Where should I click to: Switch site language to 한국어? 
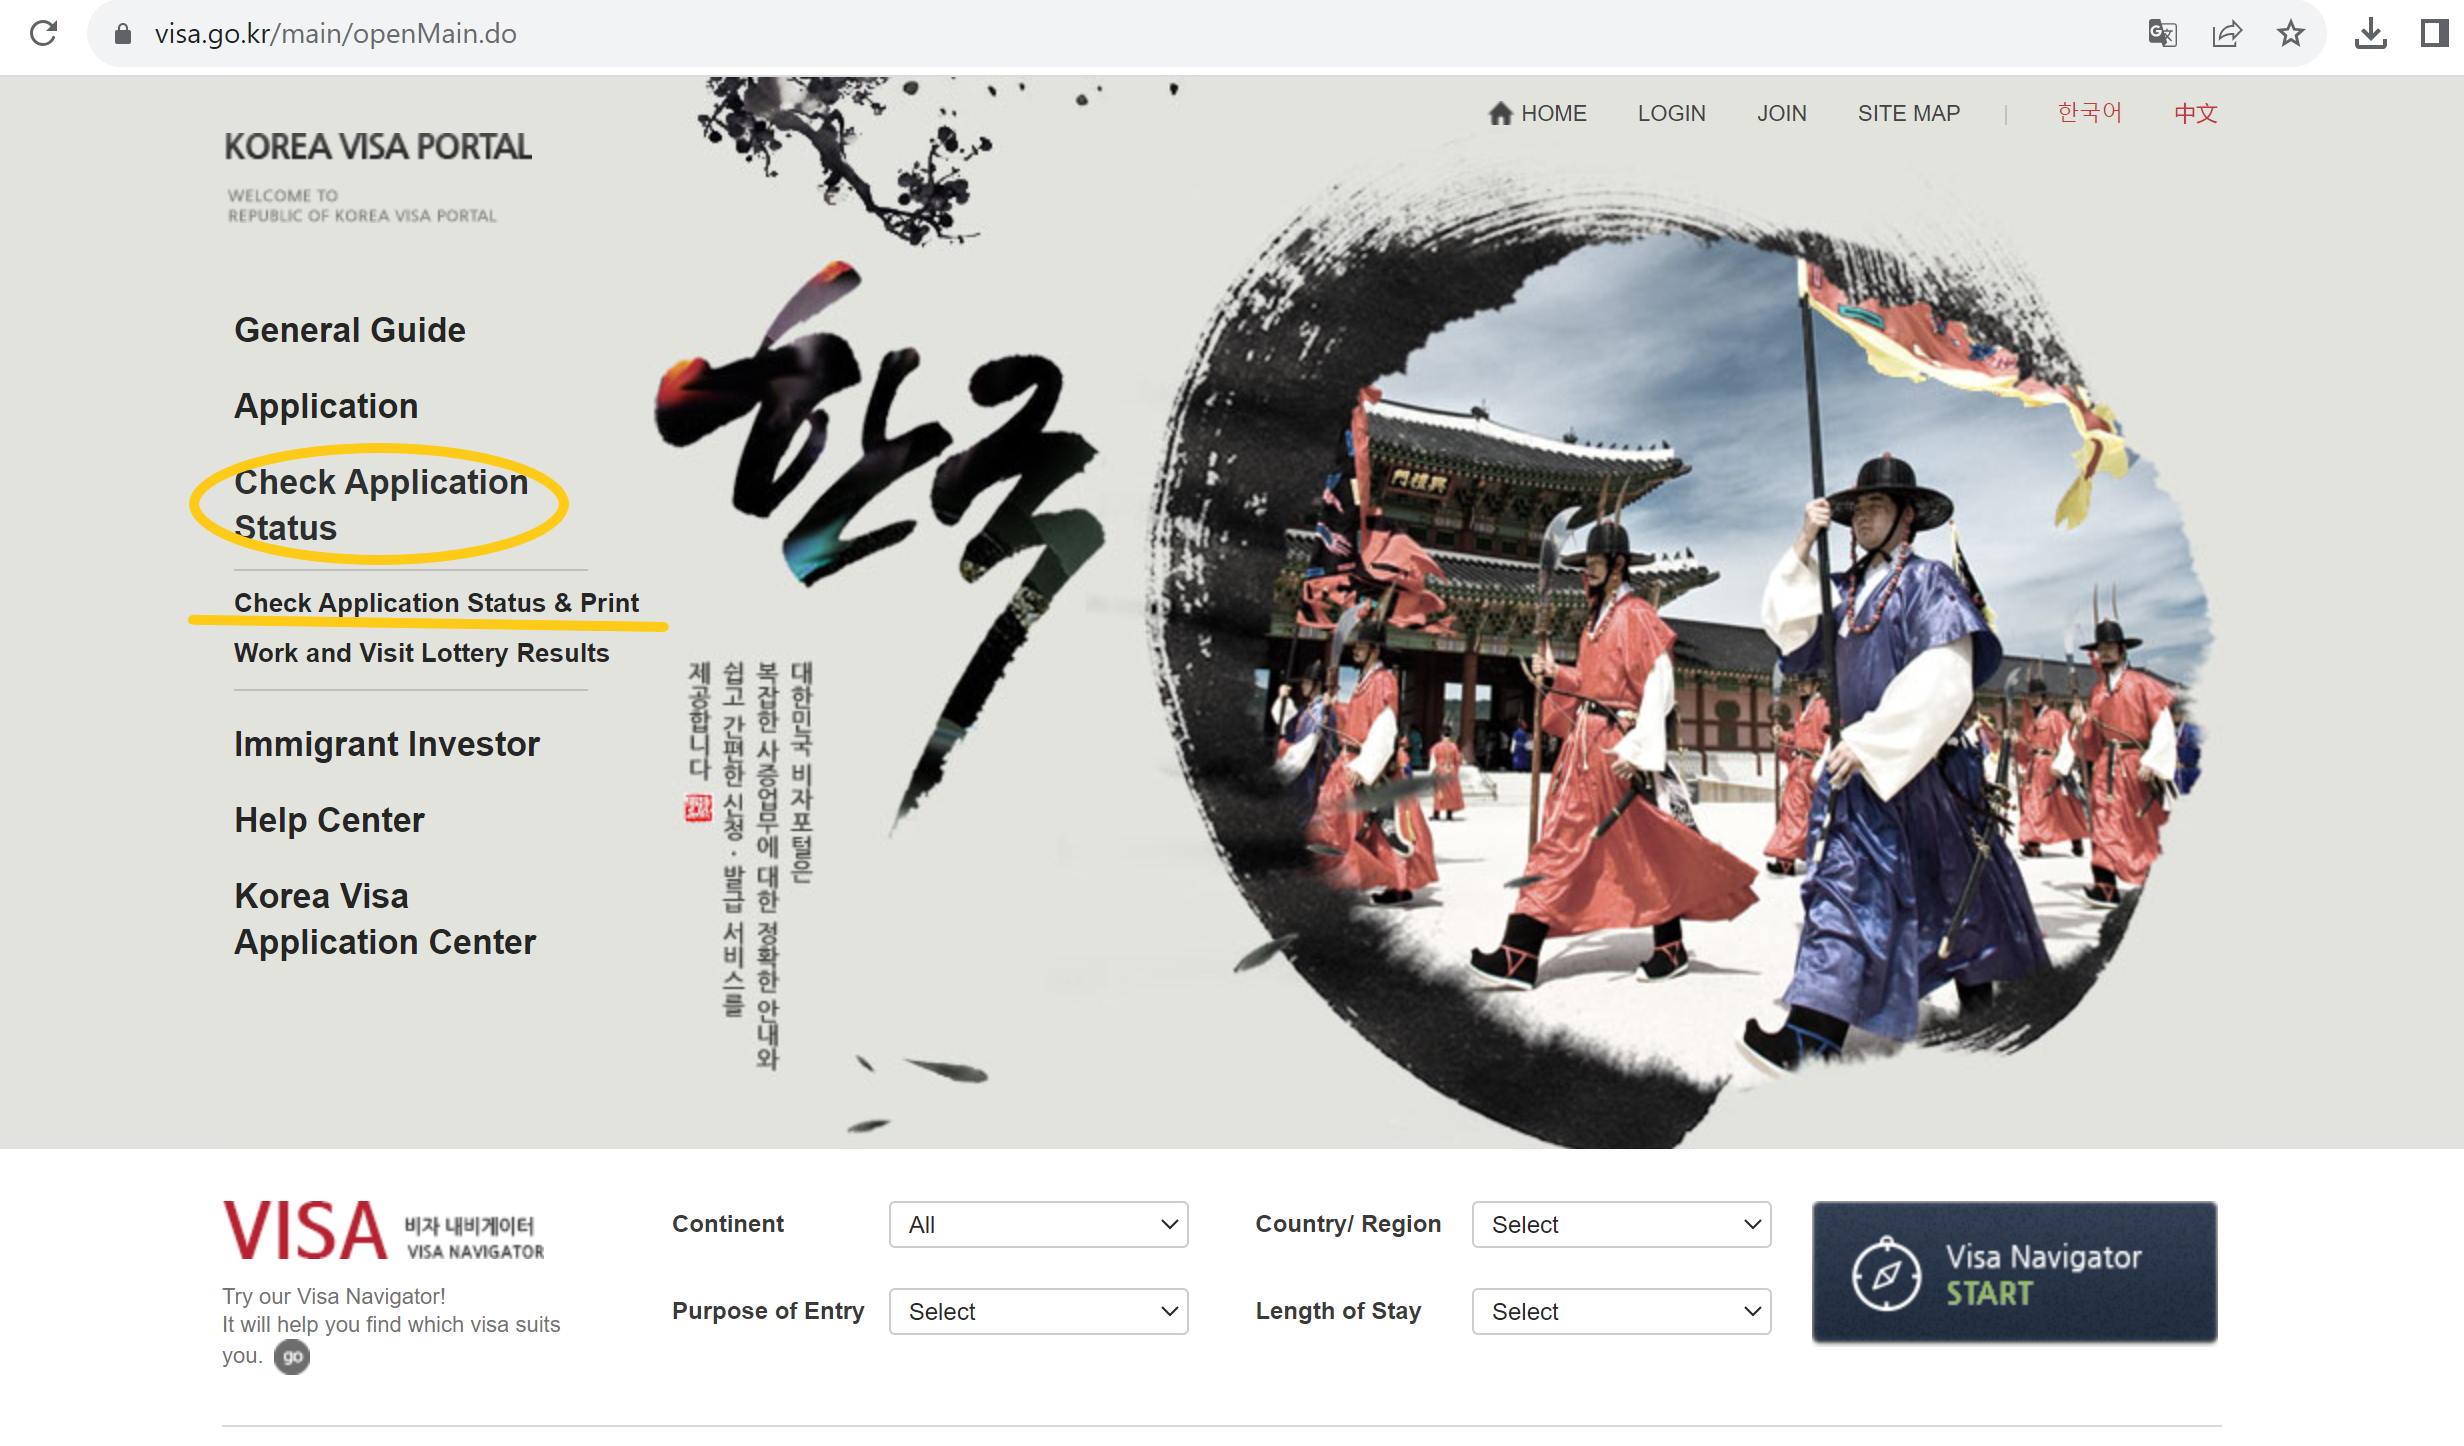(x=2089, y=113)
